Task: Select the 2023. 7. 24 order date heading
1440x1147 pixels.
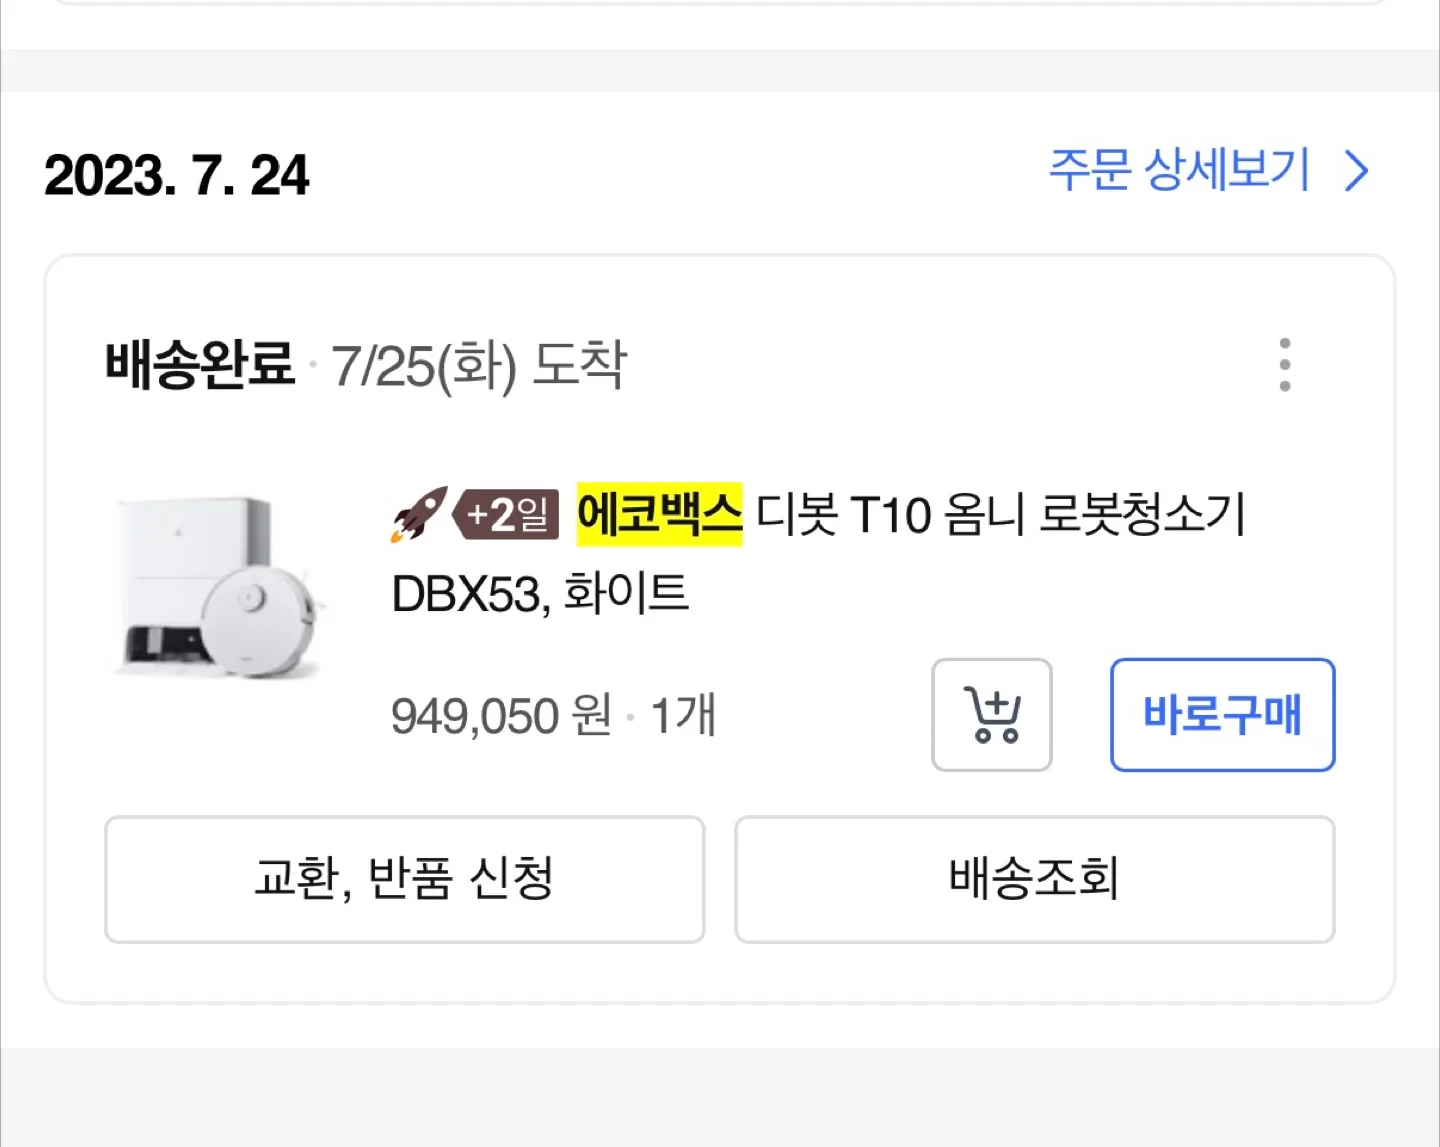Action: point(177,176)
